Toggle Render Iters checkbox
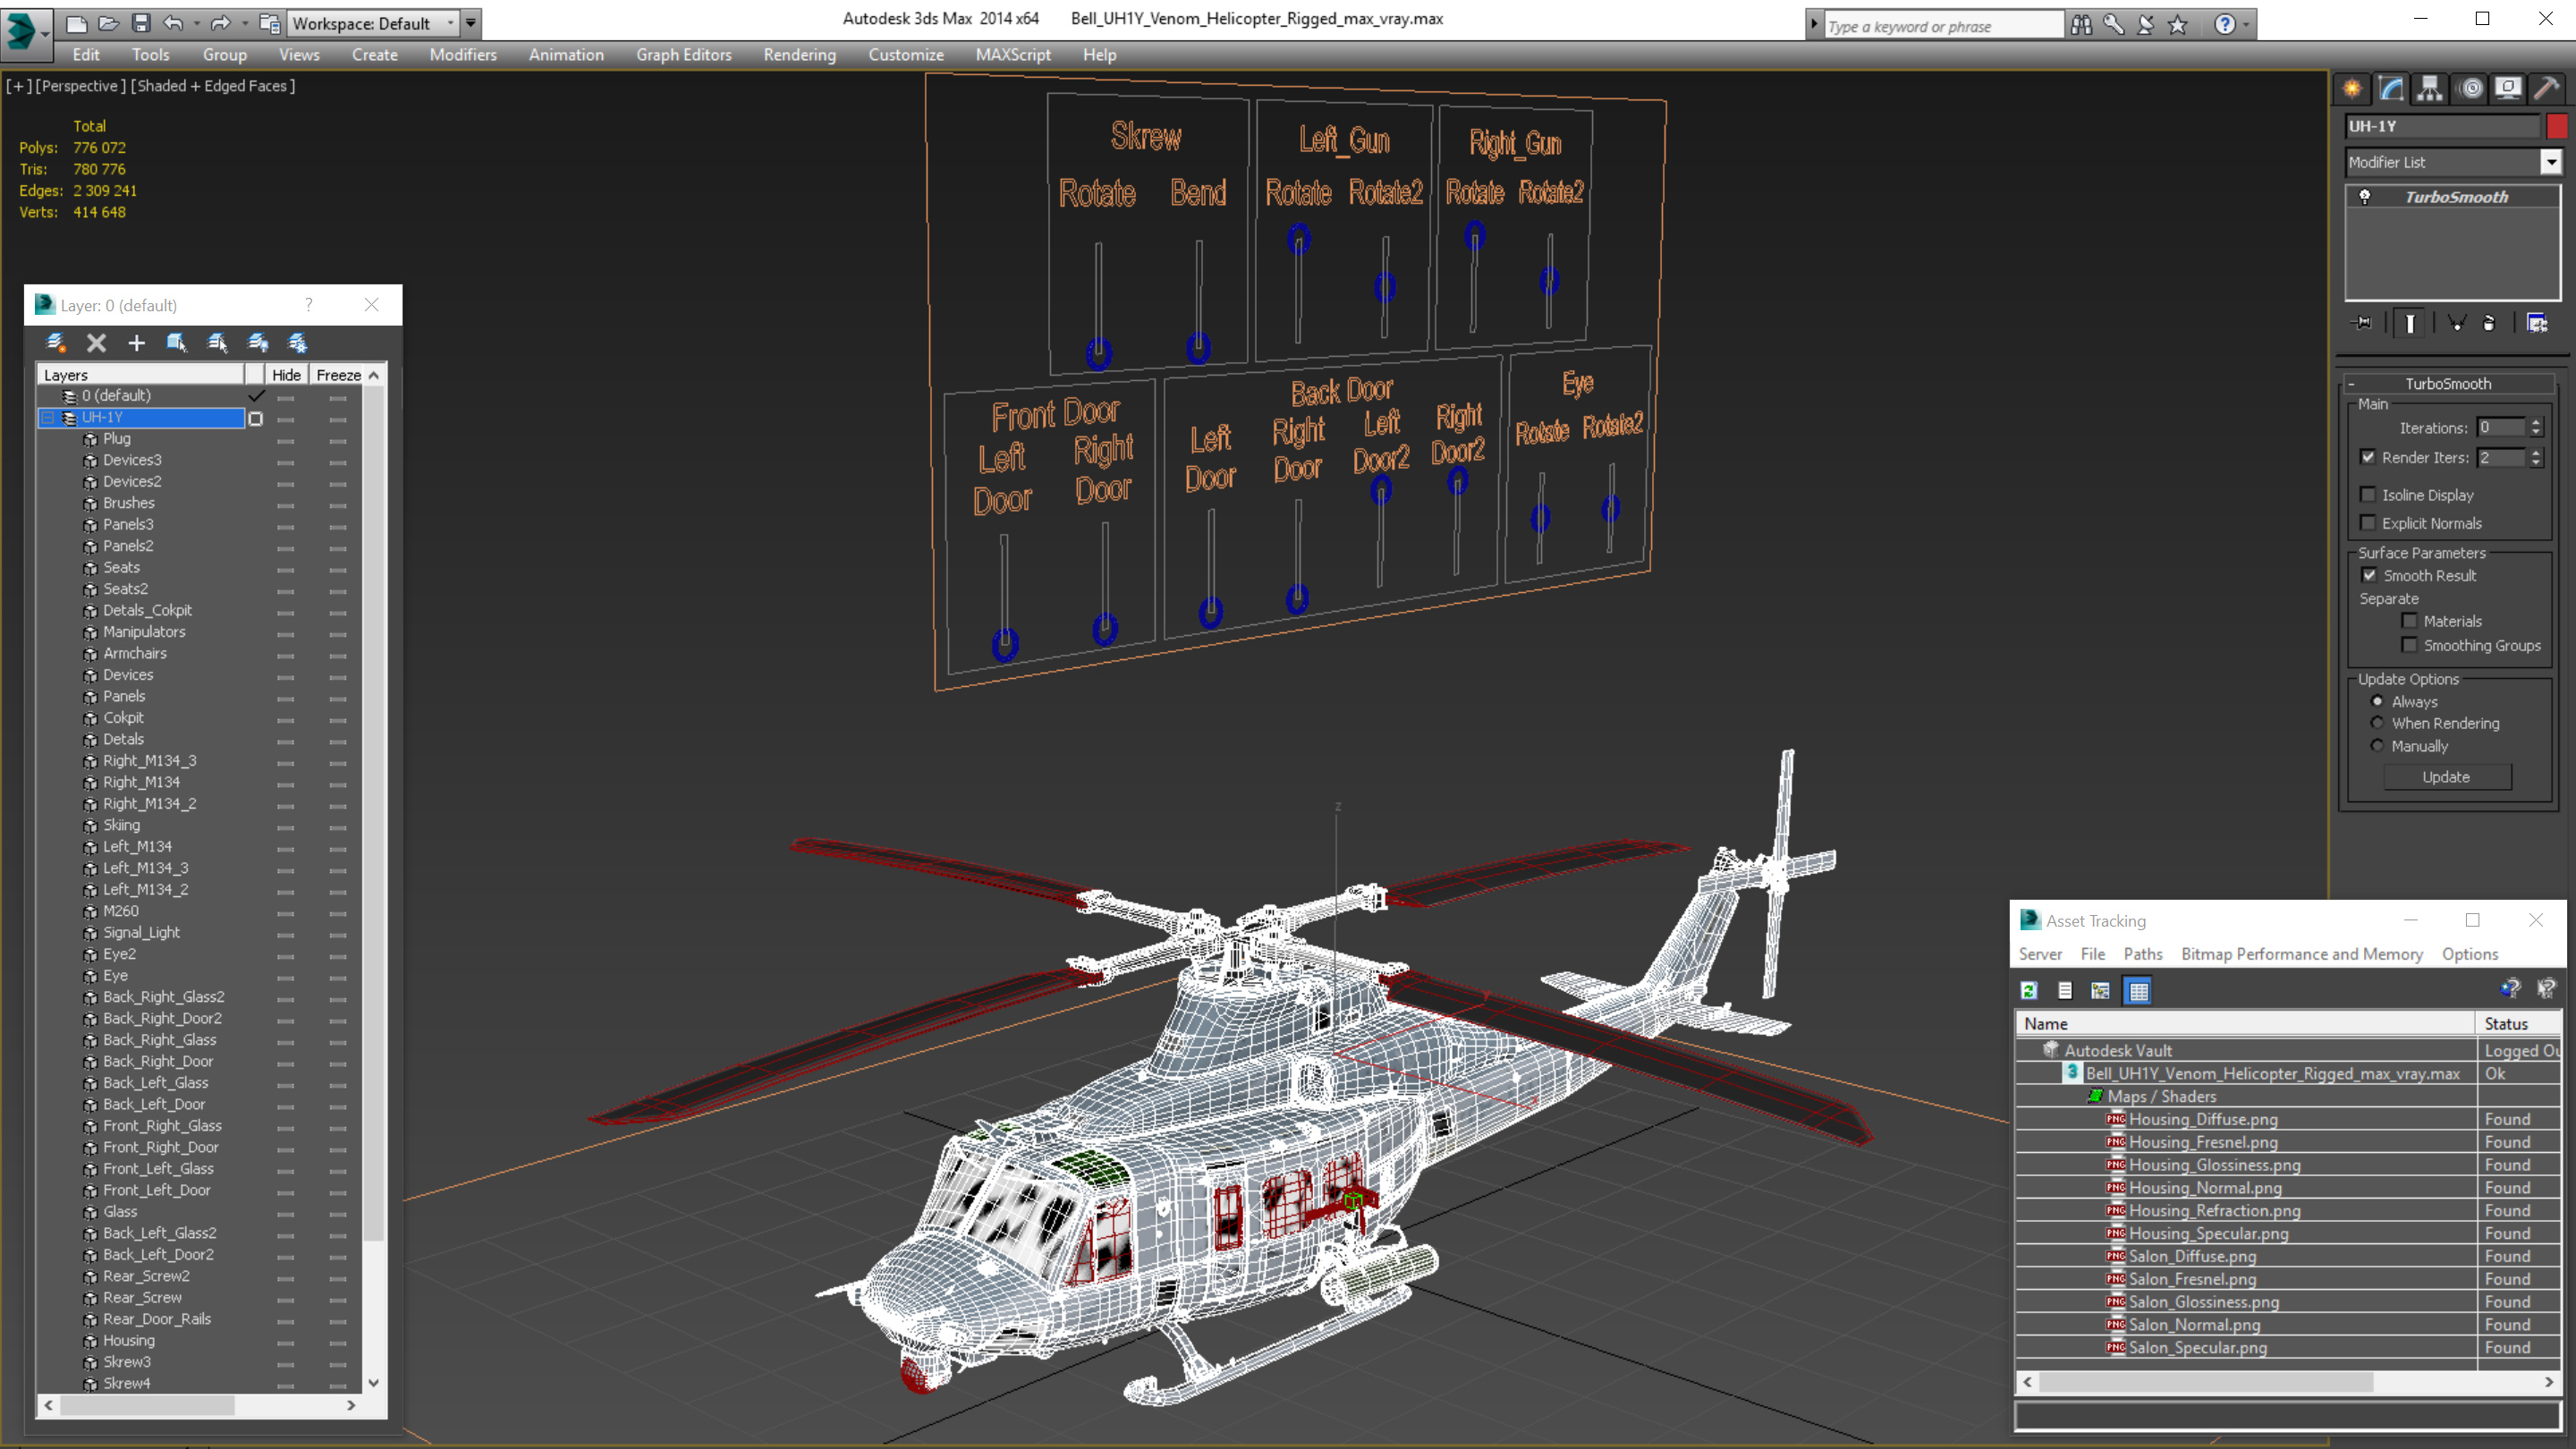Screen dimensions: 2576x1449 click(2368, 457)
